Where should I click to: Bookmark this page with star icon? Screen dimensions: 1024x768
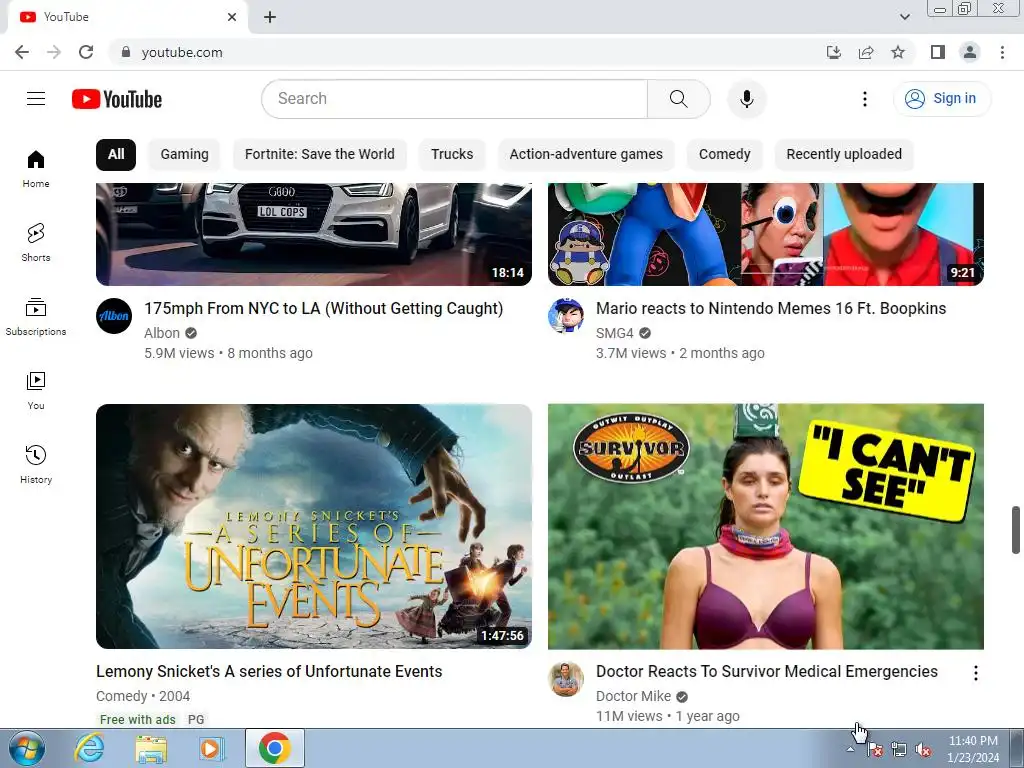click(x=898, y=52)
